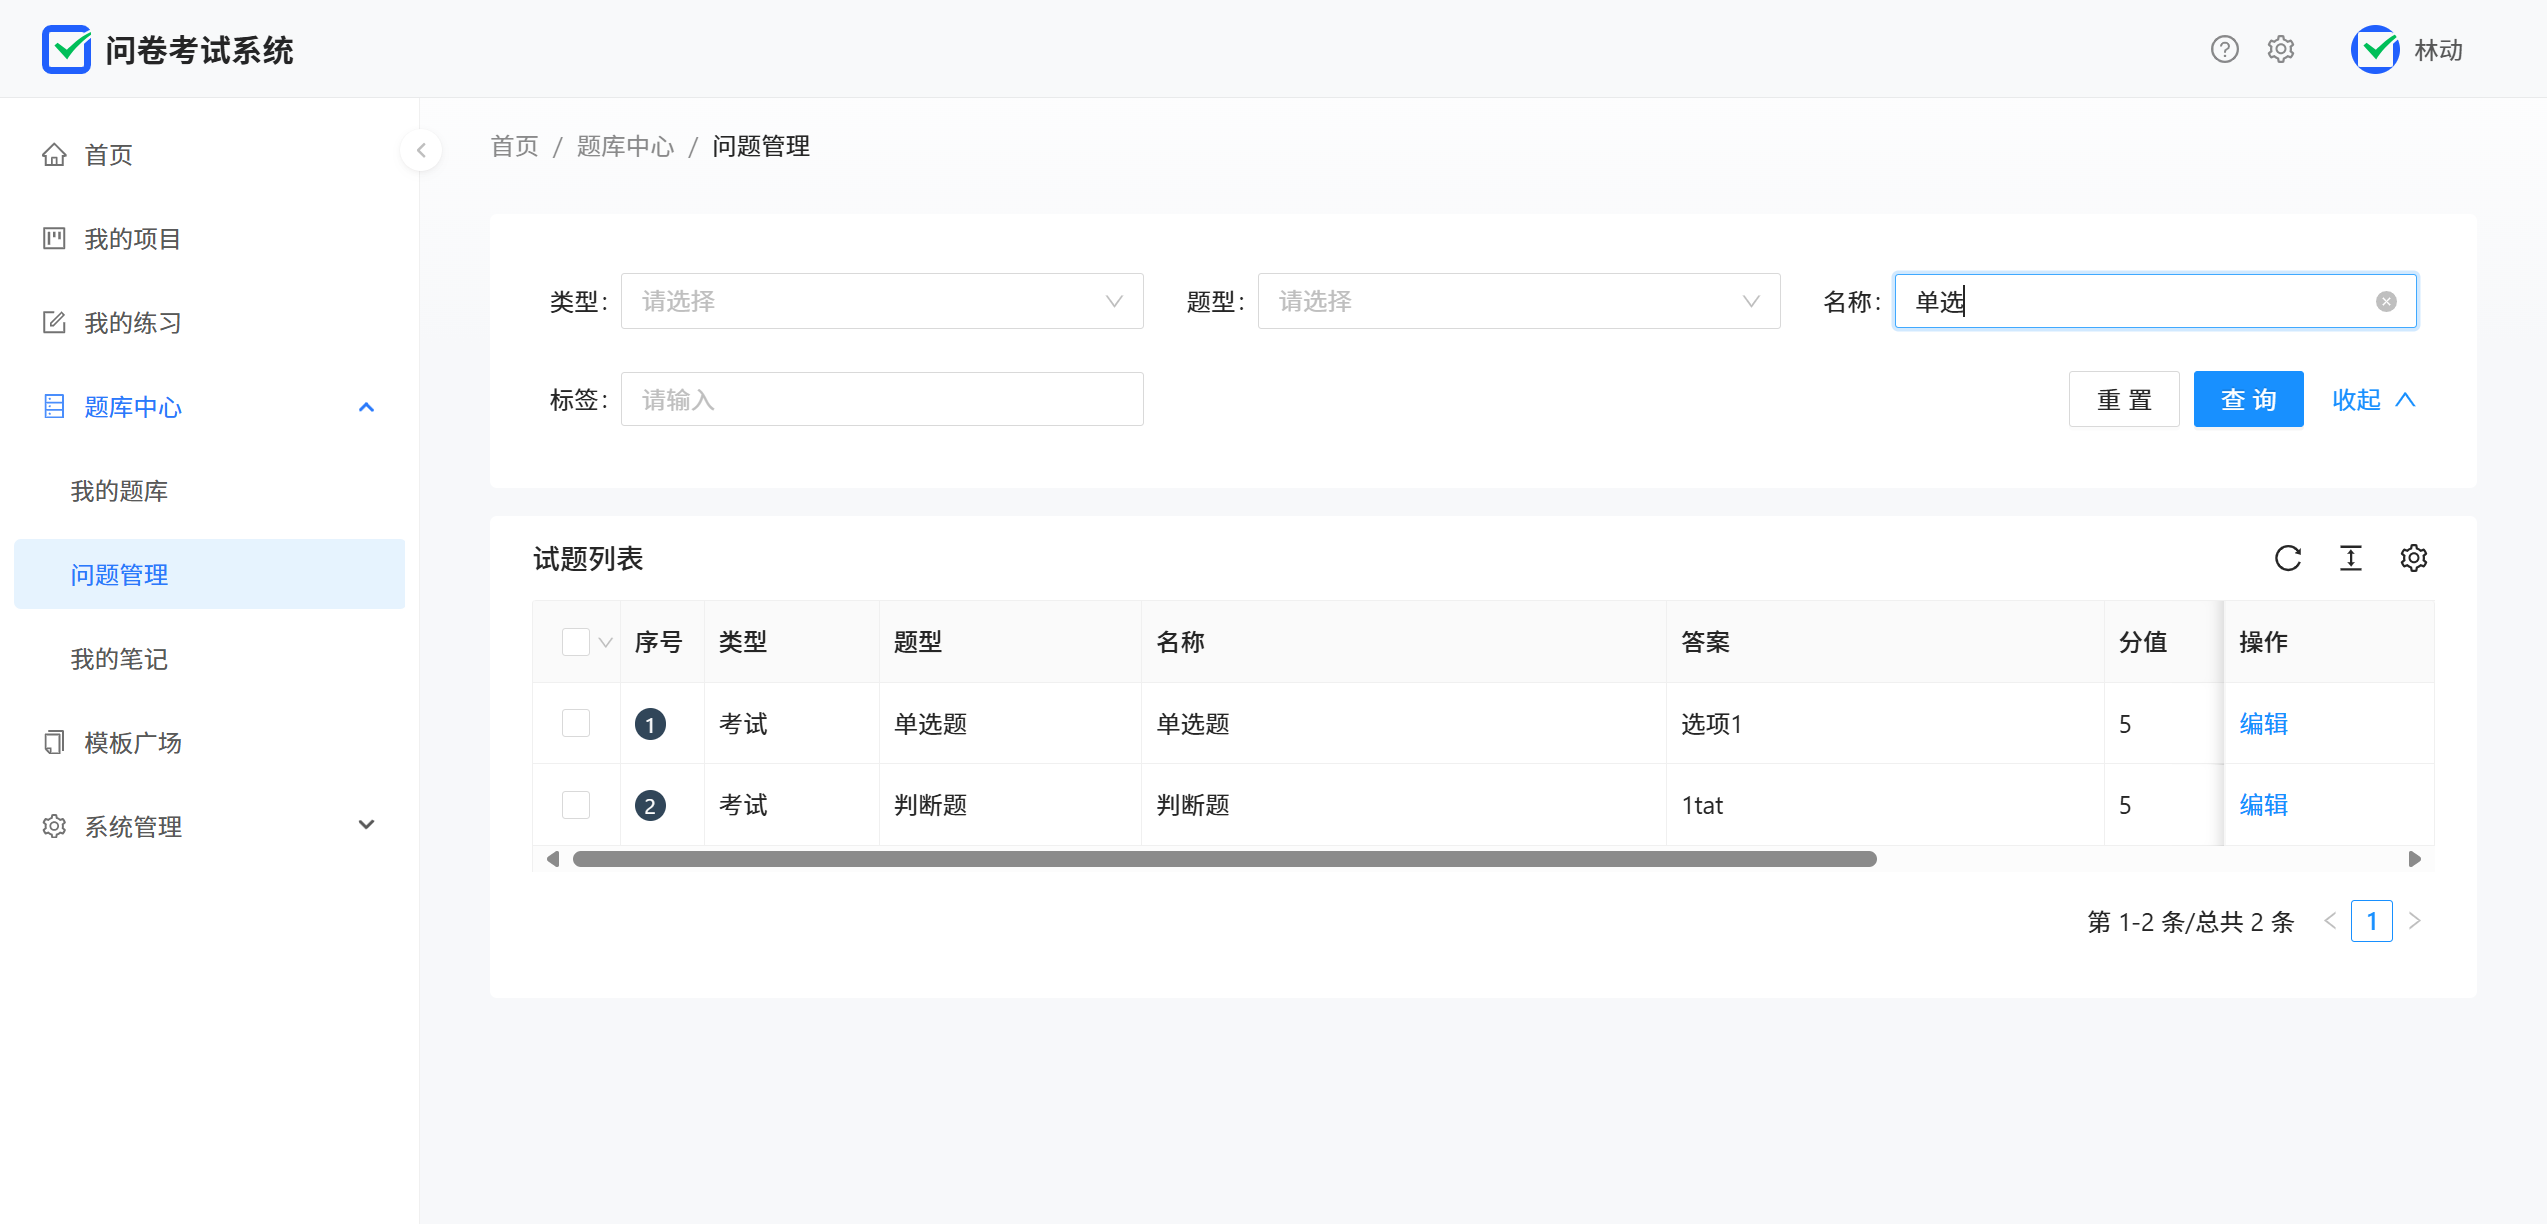
Task: Click the 林动 user avatar
Action: coord(2375,49)
